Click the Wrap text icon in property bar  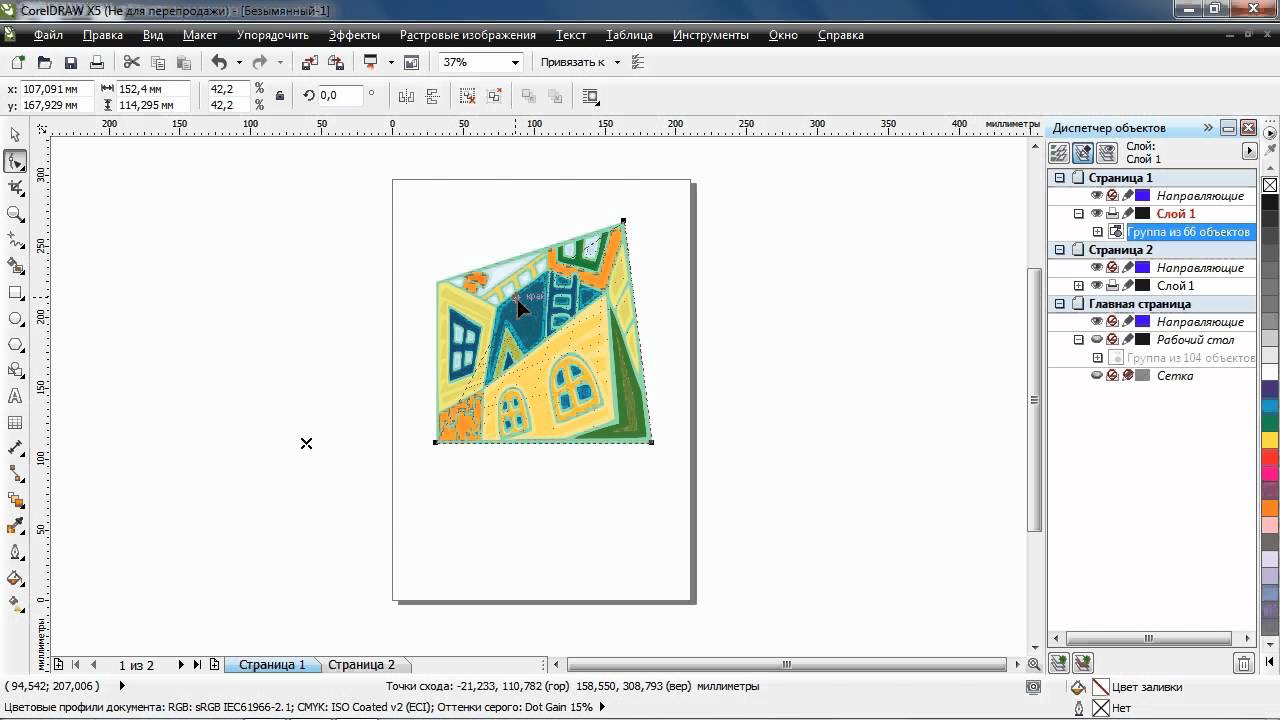591,96
